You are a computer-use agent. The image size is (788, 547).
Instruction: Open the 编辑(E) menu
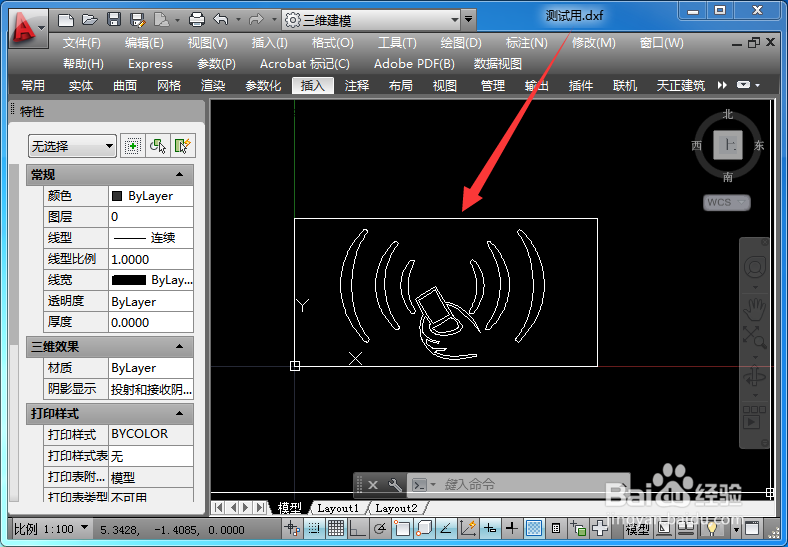(144, 43)
